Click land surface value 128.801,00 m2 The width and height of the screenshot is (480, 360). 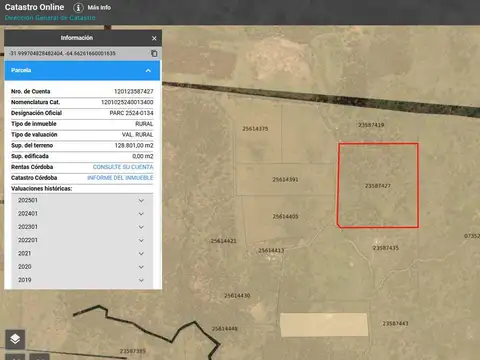click(x=134, y=145)
